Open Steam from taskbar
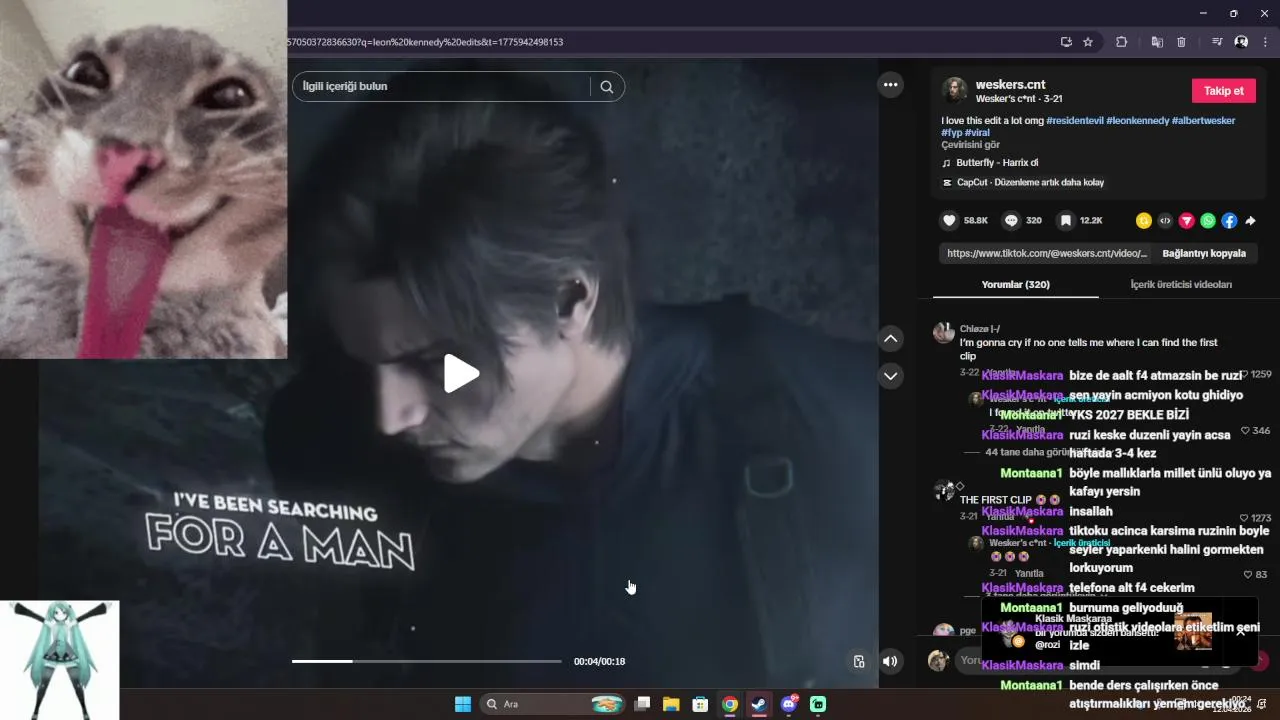Image resolution: width=1280 pixels, height=720 pixels. (x=759, y=704)
